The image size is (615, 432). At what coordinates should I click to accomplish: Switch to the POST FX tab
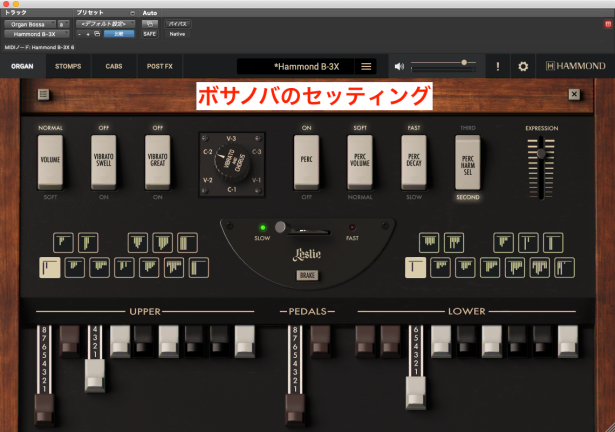pyautogui.click(x=160, y=67)
